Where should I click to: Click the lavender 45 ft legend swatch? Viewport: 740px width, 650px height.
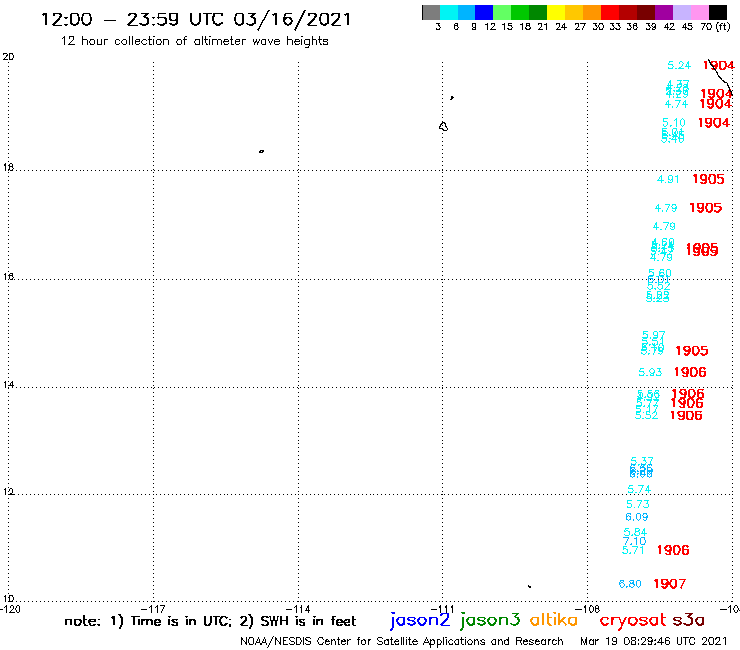click(x=681, y=12)
